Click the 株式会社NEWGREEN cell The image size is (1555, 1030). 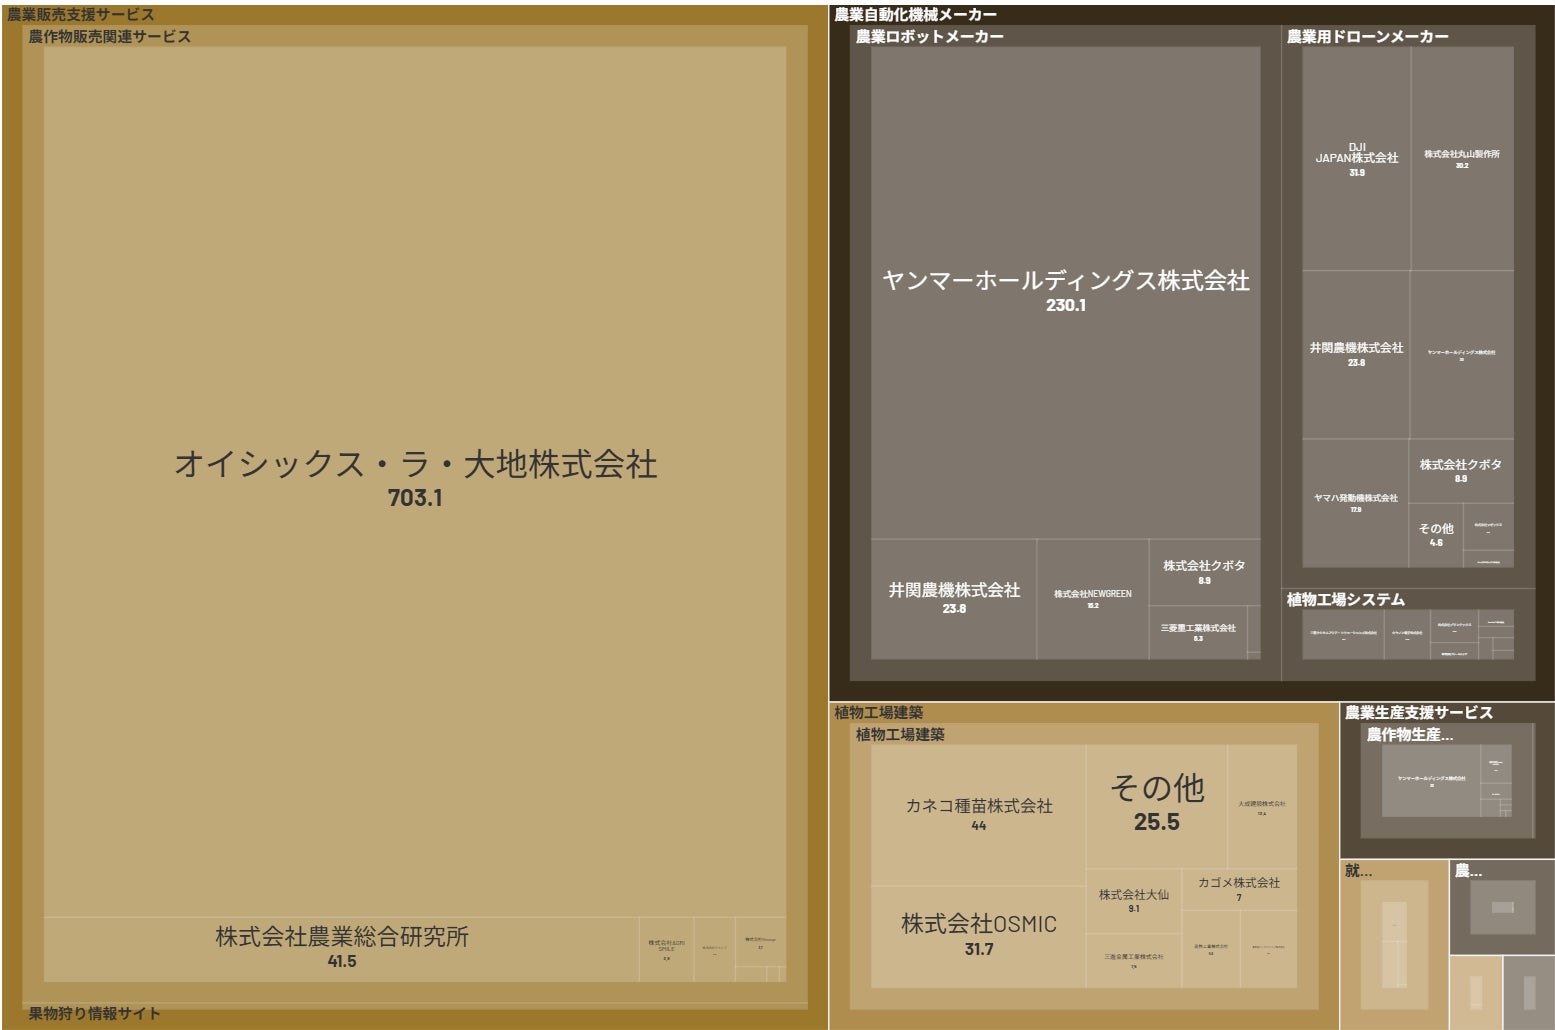click(1092, 599)
